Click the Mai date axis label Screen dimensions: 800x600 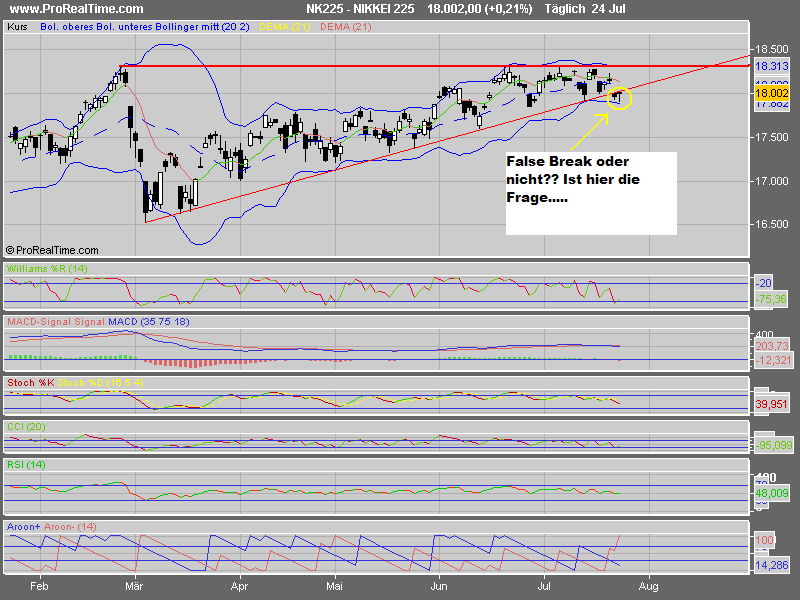335,586
